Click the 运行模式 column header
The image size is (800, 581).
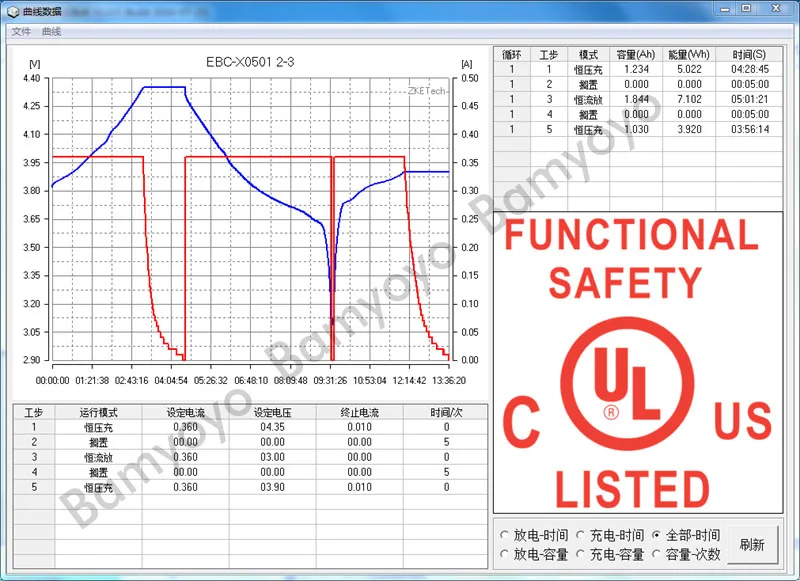(x=98, y=413)
